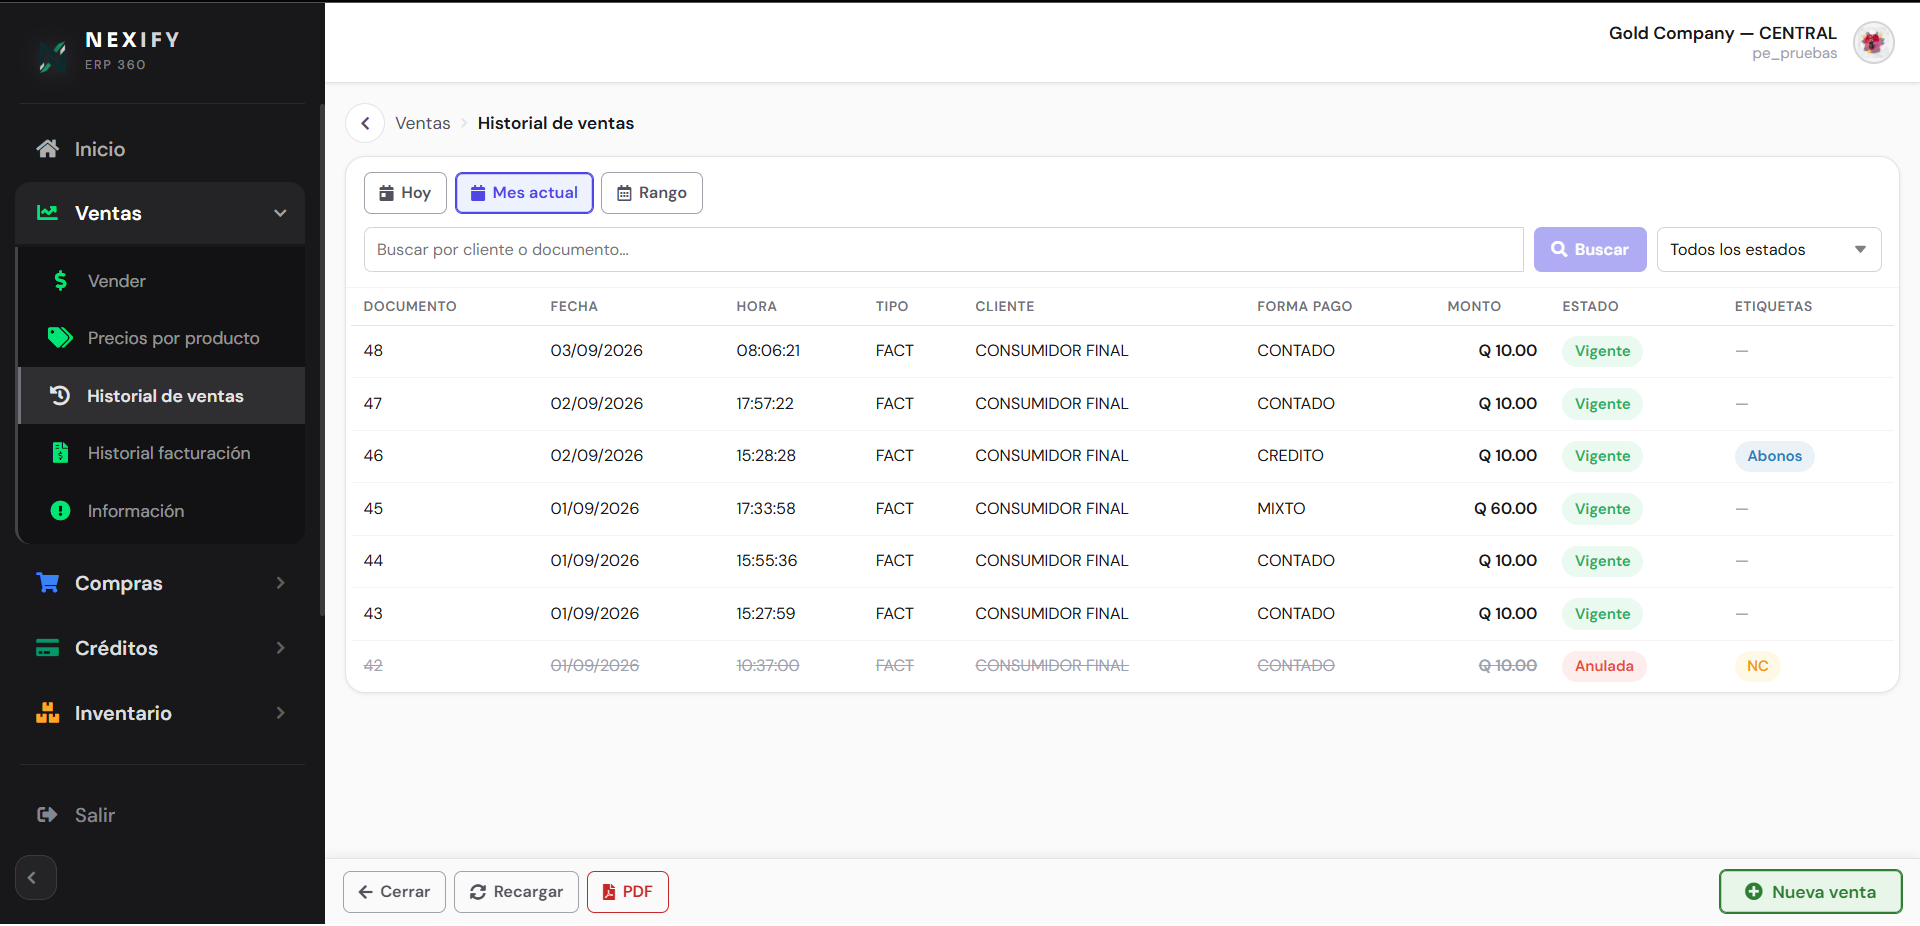Image resolution: width=1920 pixels, height=926 pixels.
Task: Open document 47 row
Action: pos(1120,404)
